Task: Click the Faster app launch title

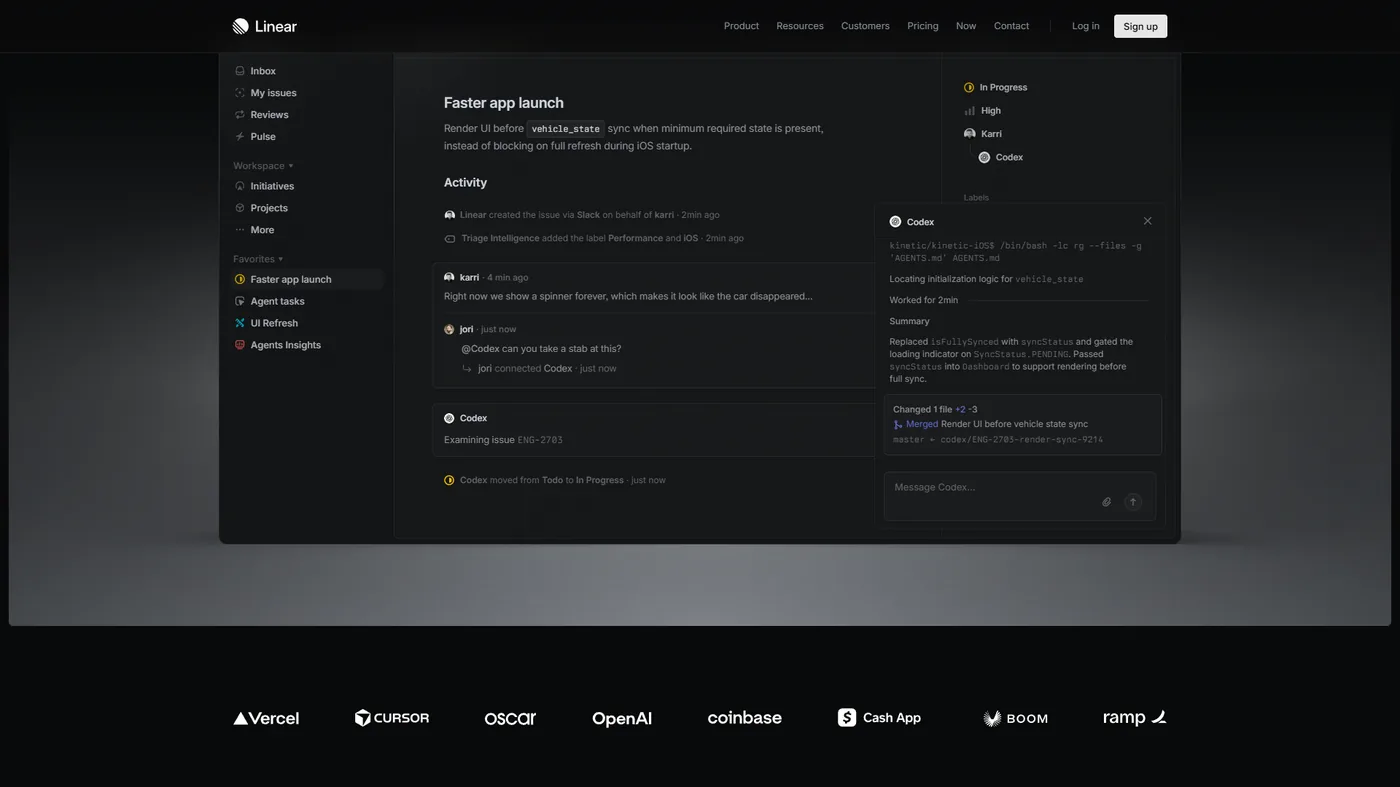Action: [x=504, y=103]
